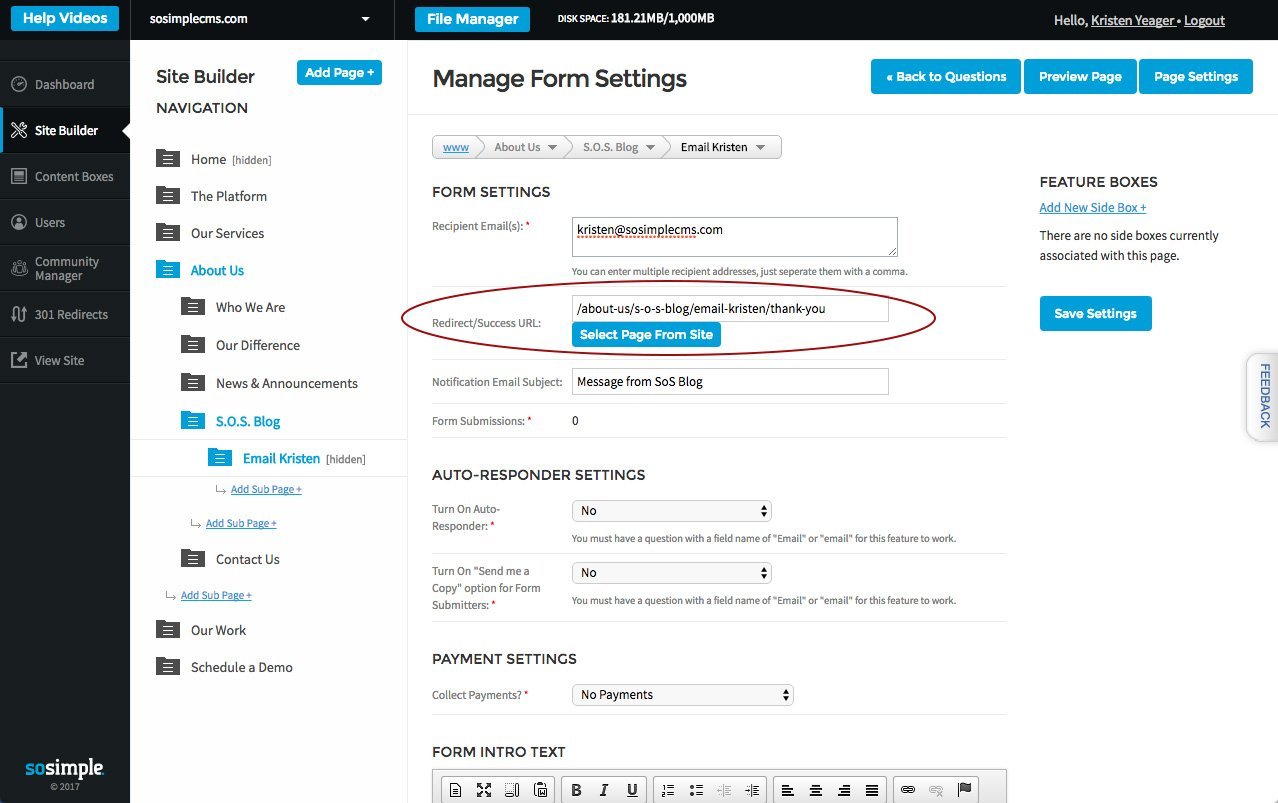Open Our Difference page

(x=258, y=345)
